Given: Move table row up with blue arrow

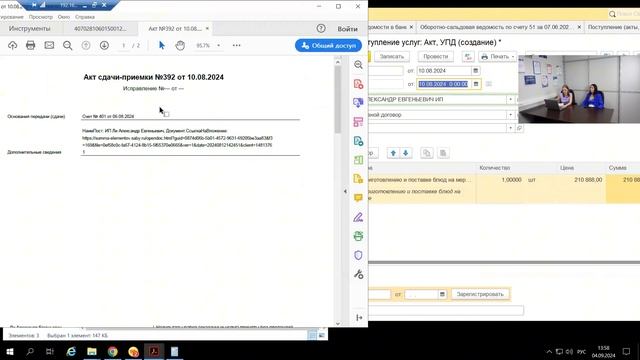Looking at the screenshot, I should pyautogui.click(x=393, y=153).
